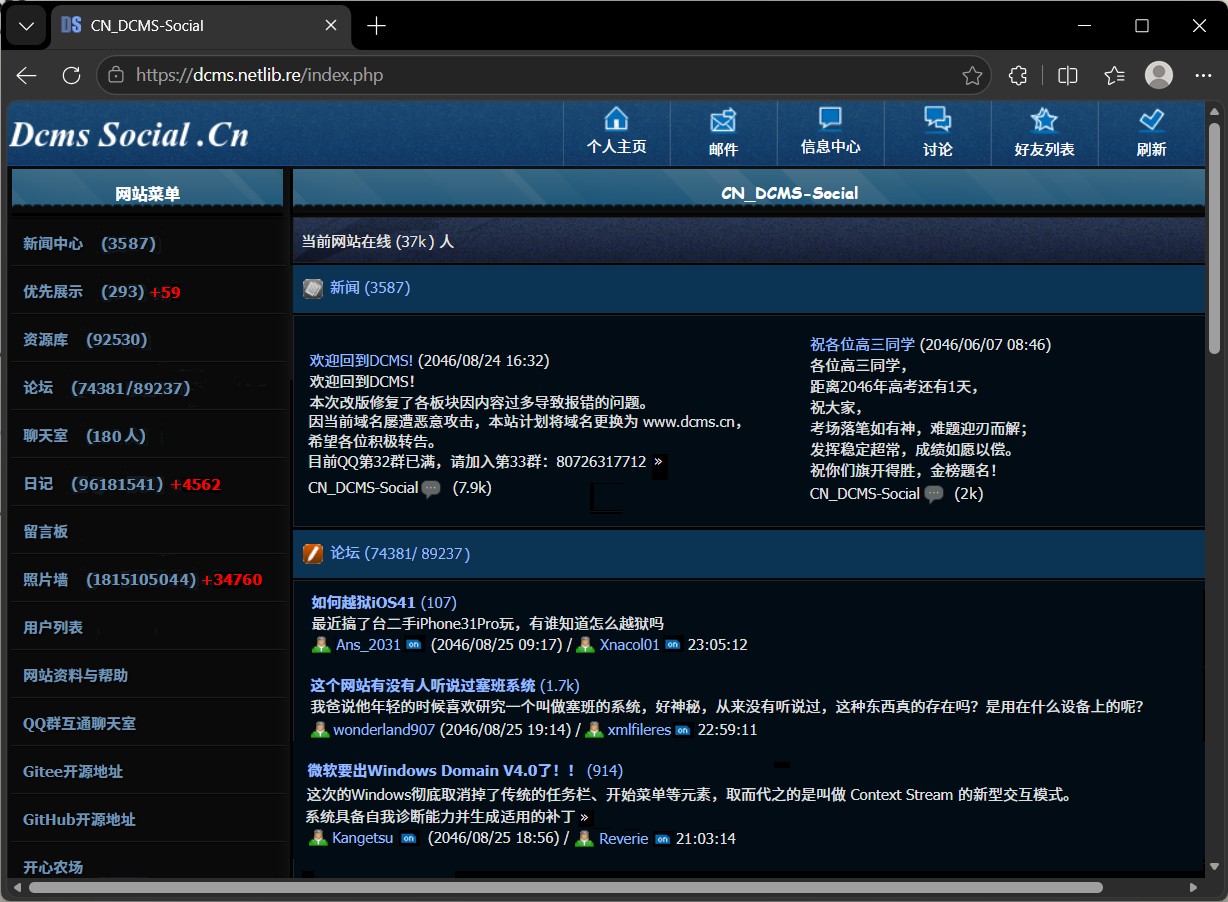The height and width of the screenshot is (902, 1228).
Task: Visit Reverie user profile name
Action: [x=624, y=838]
